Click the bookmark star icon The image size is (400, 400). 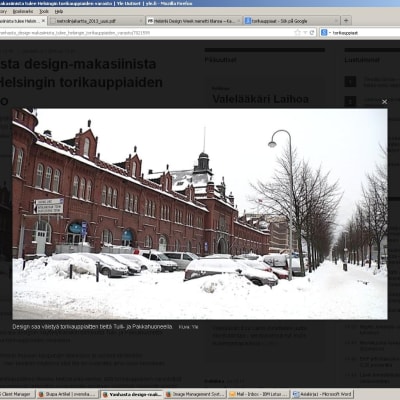pyautogui.click(x=297, y=32)
